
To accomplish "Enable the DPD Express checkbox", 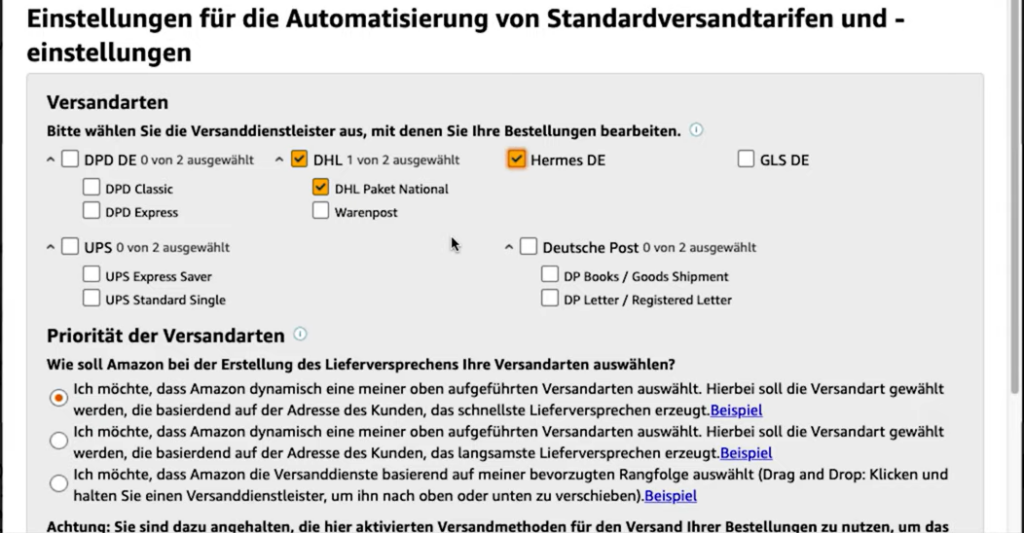I will [x=91, y=210].
